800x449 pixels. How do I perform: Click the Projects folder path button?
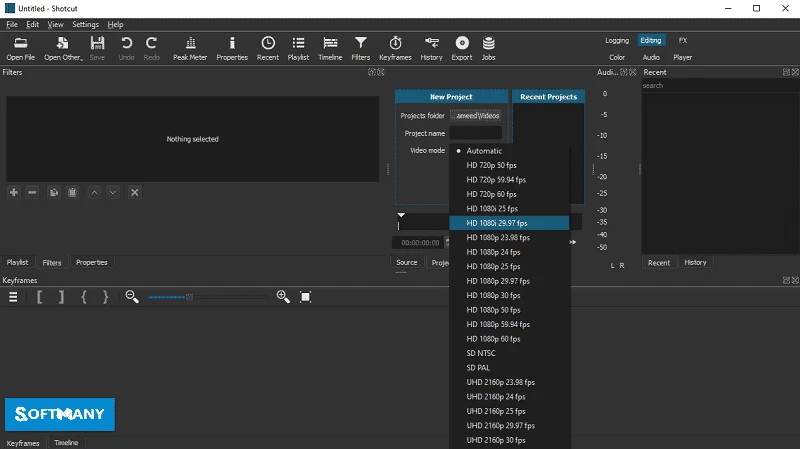(x=475, y=115)
